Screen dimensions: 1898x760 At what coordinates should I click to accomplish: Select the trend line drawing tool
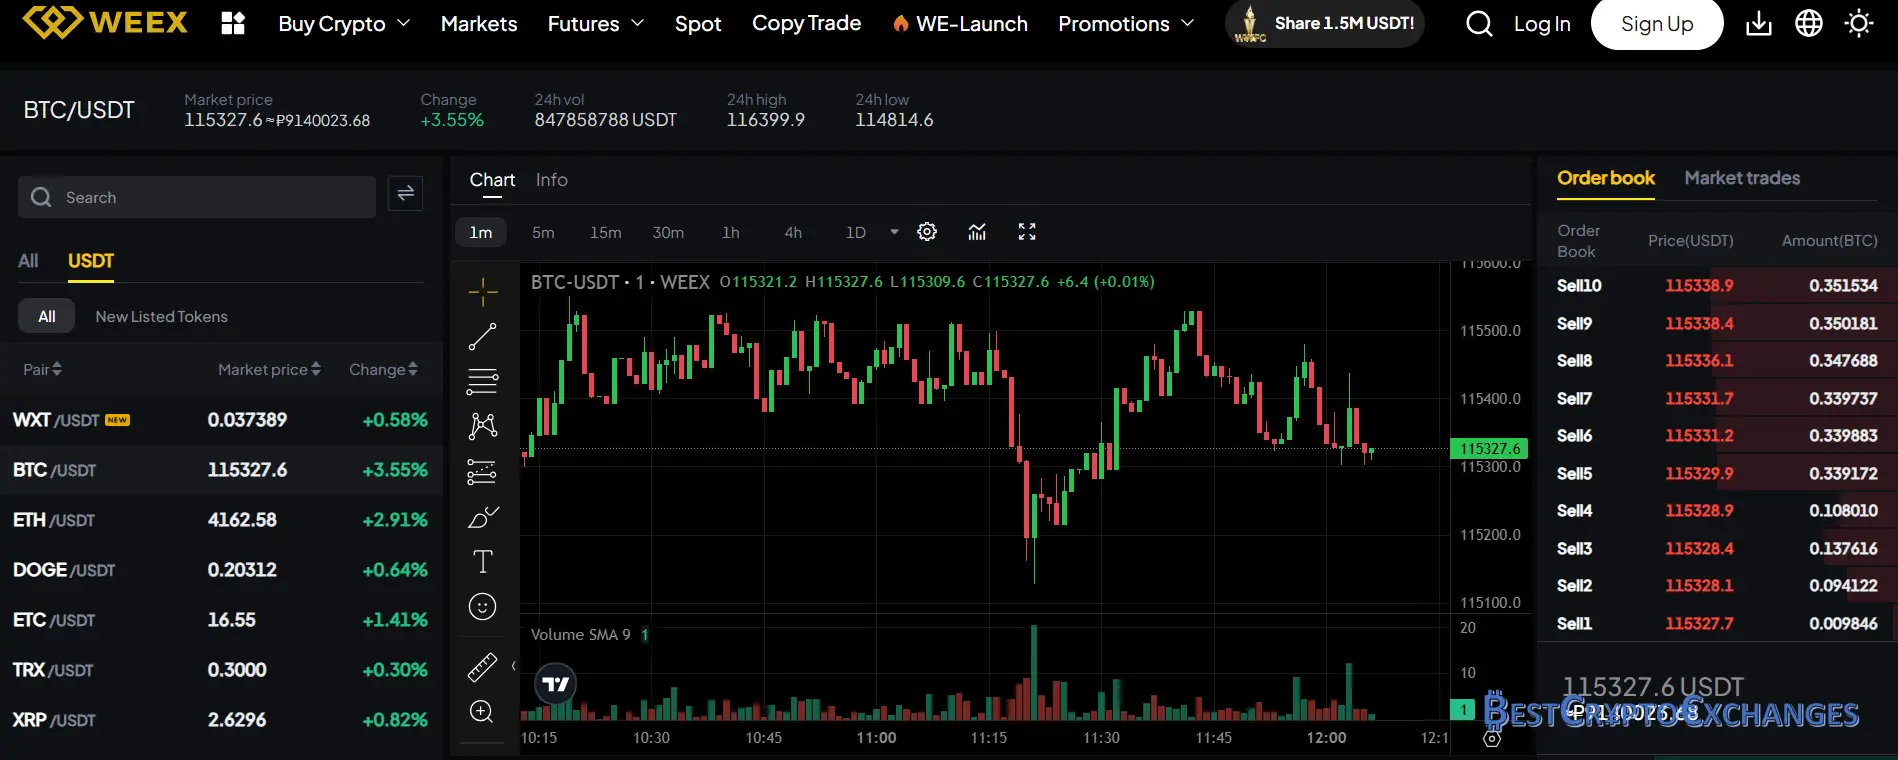482,337
